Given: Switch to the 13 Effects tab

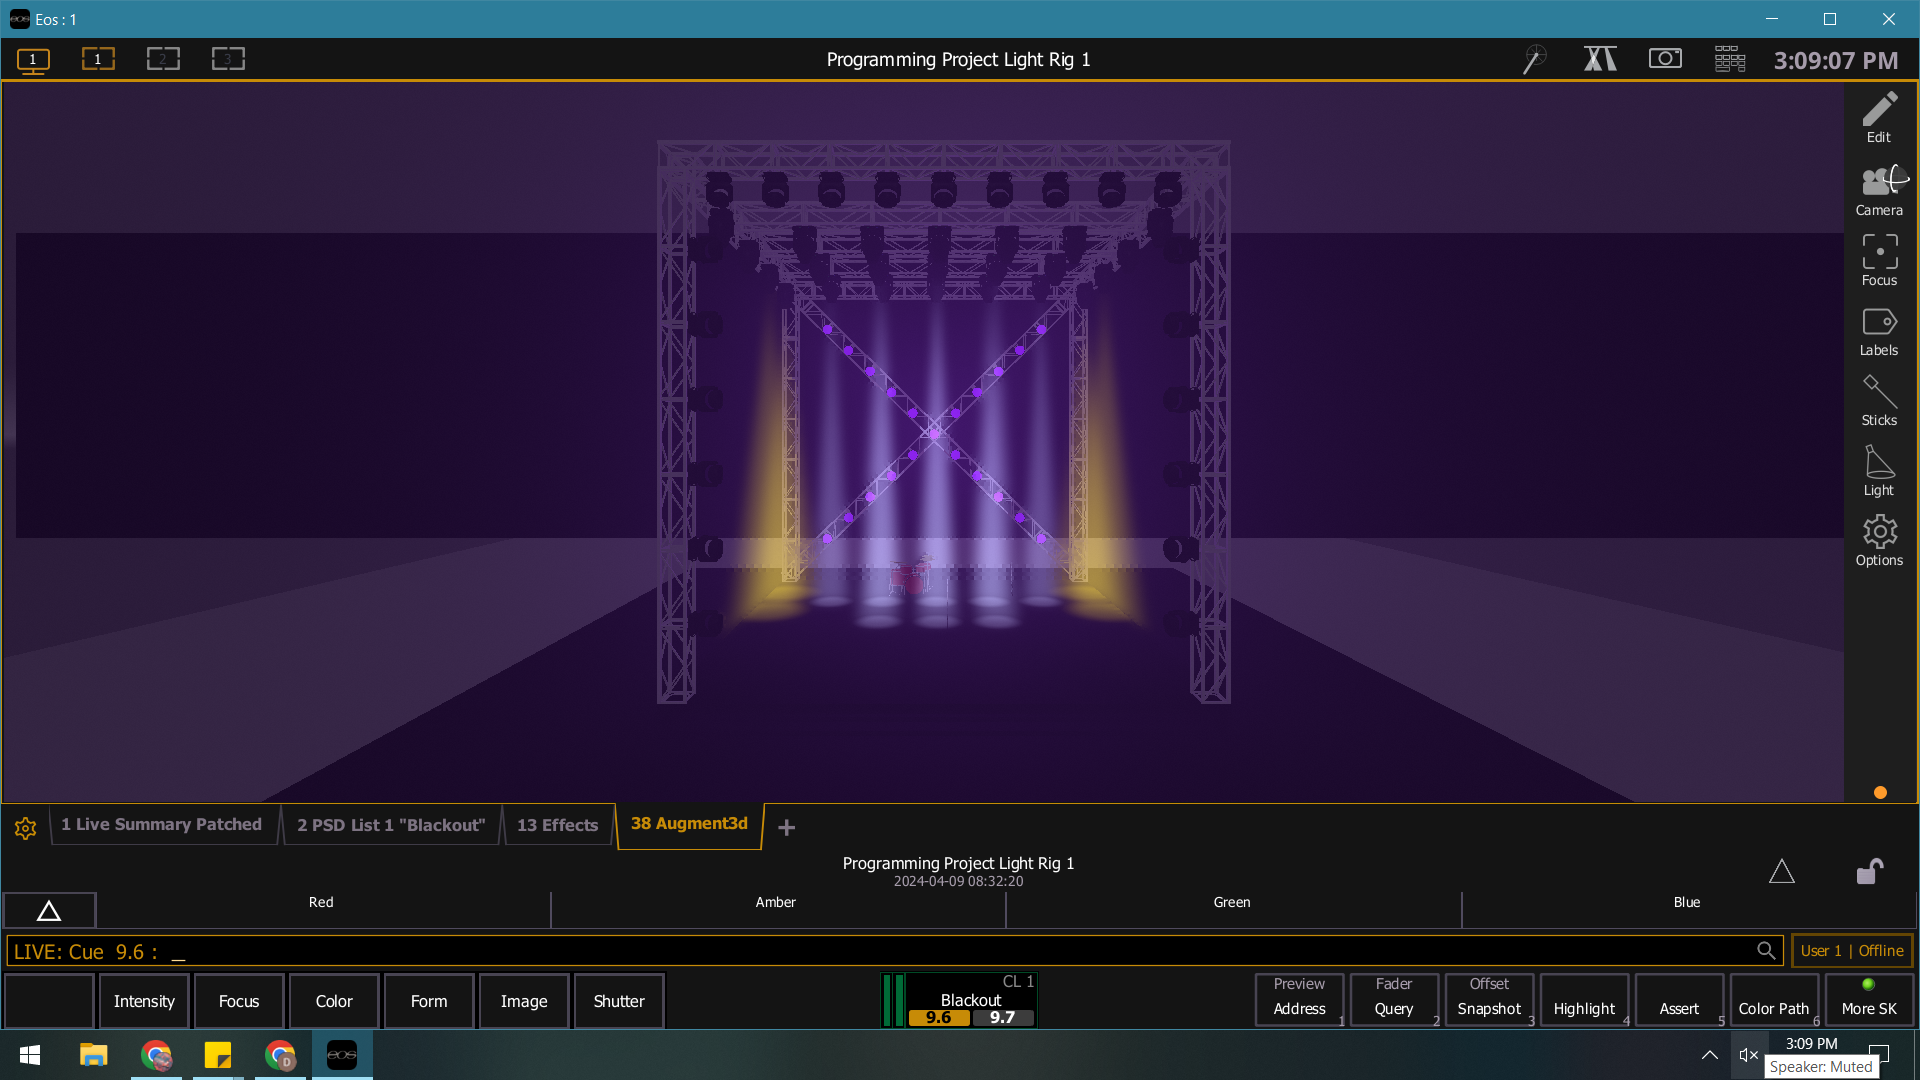Looking at the screenshot, I should point(557,825).
